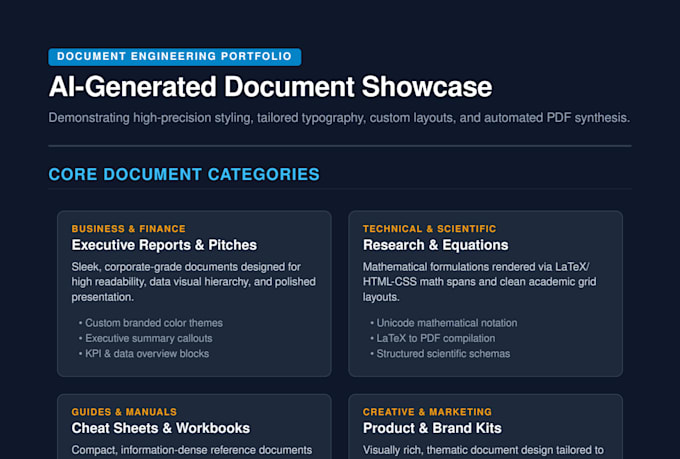The width and height of the screenshot is (680, 459).
Task: Select the 'Executive summary callouts' bullet
Action: (x=145, y=338)
